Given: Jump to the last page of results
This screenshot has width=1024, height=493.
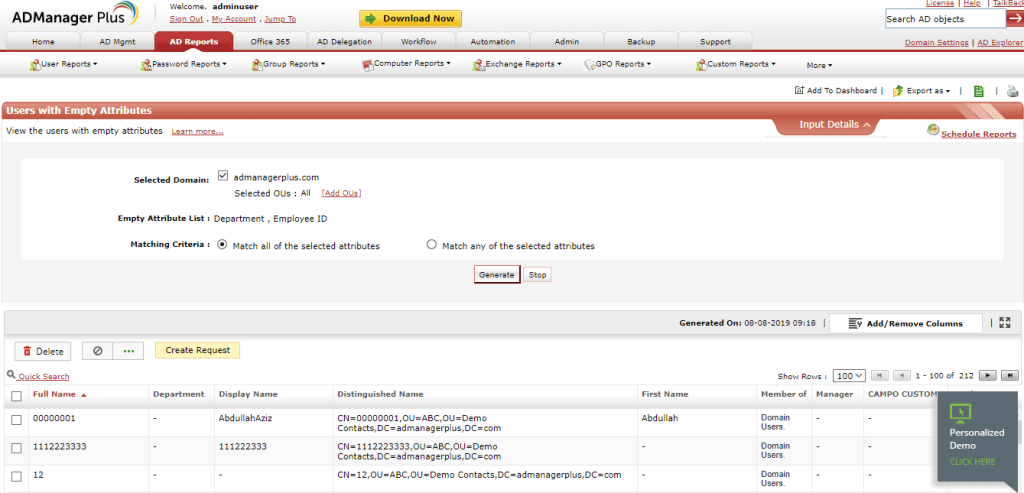Looking at the screenshot, I should 1010,376.
